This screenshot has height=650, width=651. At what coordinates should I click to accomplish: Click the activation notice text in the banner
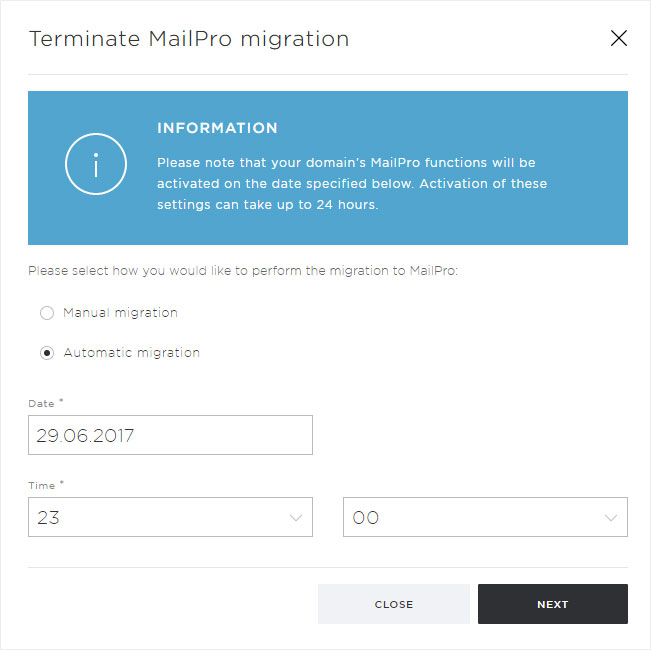point(352,183)
